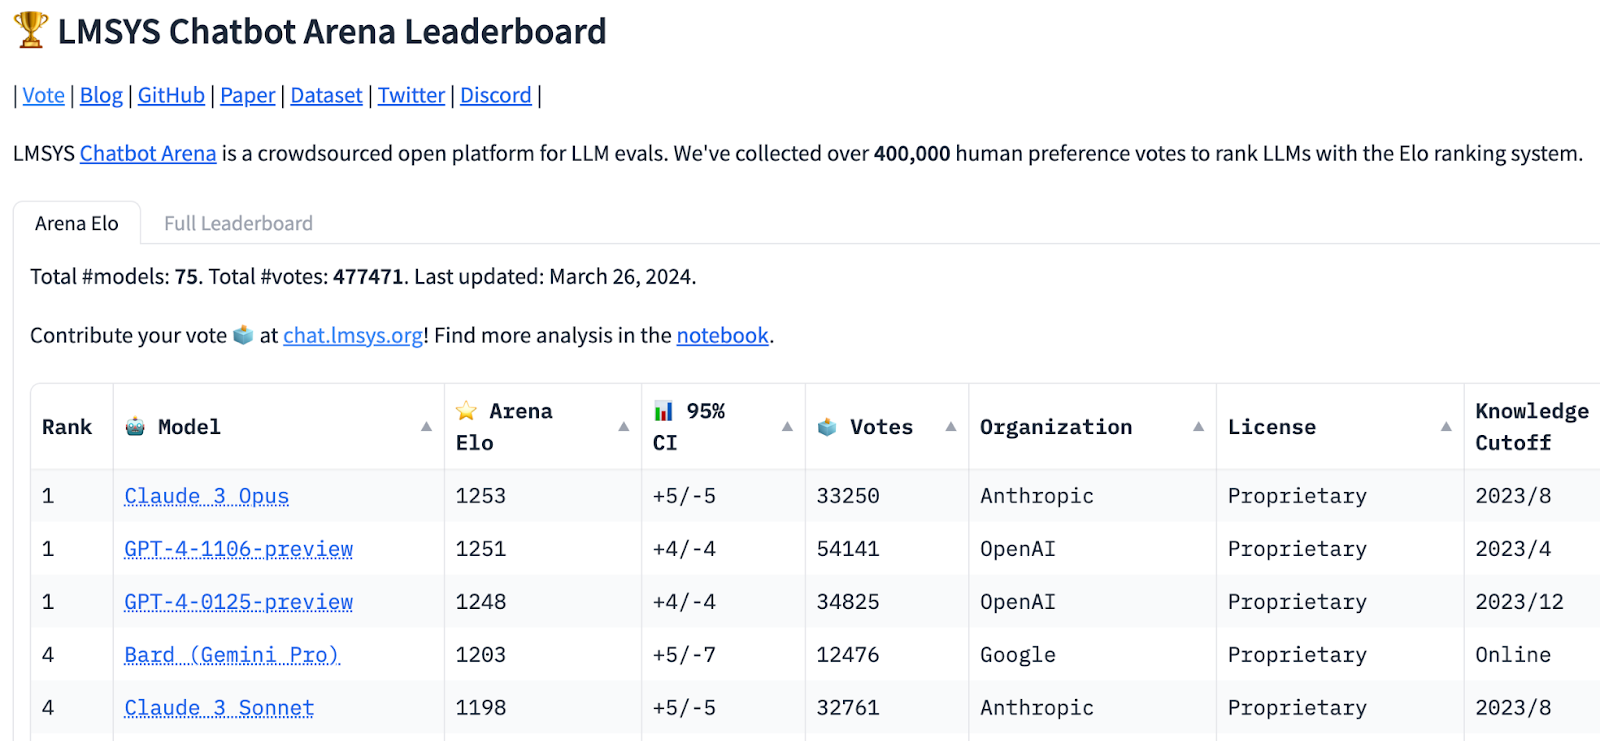
Task: Sort table by Model column arrow
Action: pyautogui.click(x=426, y=427)
